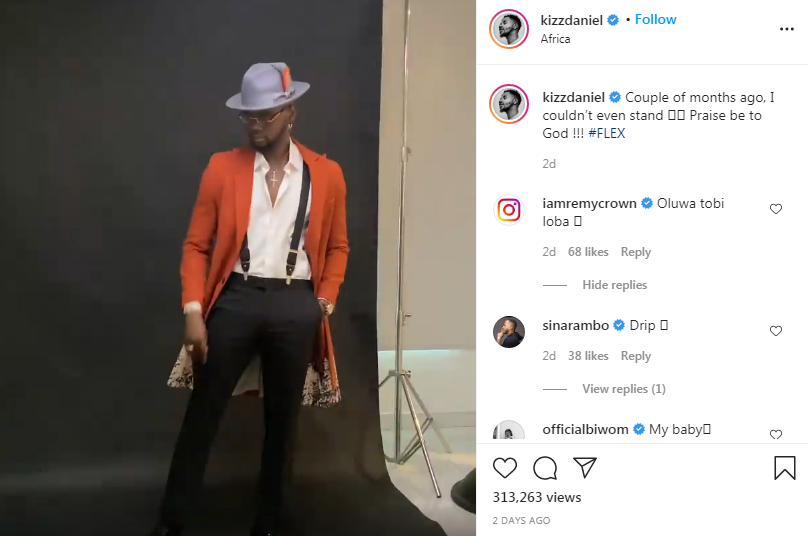Image resolution: width=808 pixels, height=536 pixels.
Task: Click officialbiwom's profile avatar
Action: point(509,432)
